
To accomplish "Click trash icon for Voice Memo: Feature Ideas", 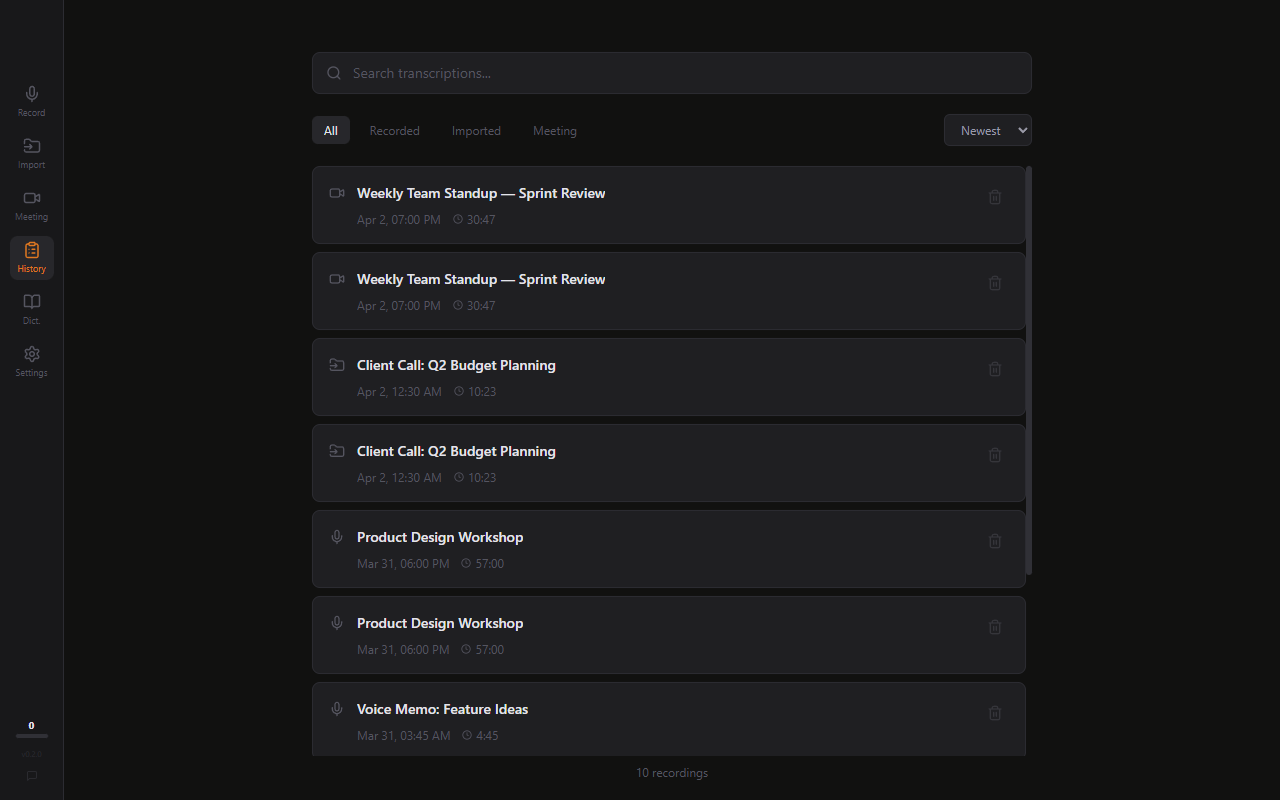I will point(995,713).
